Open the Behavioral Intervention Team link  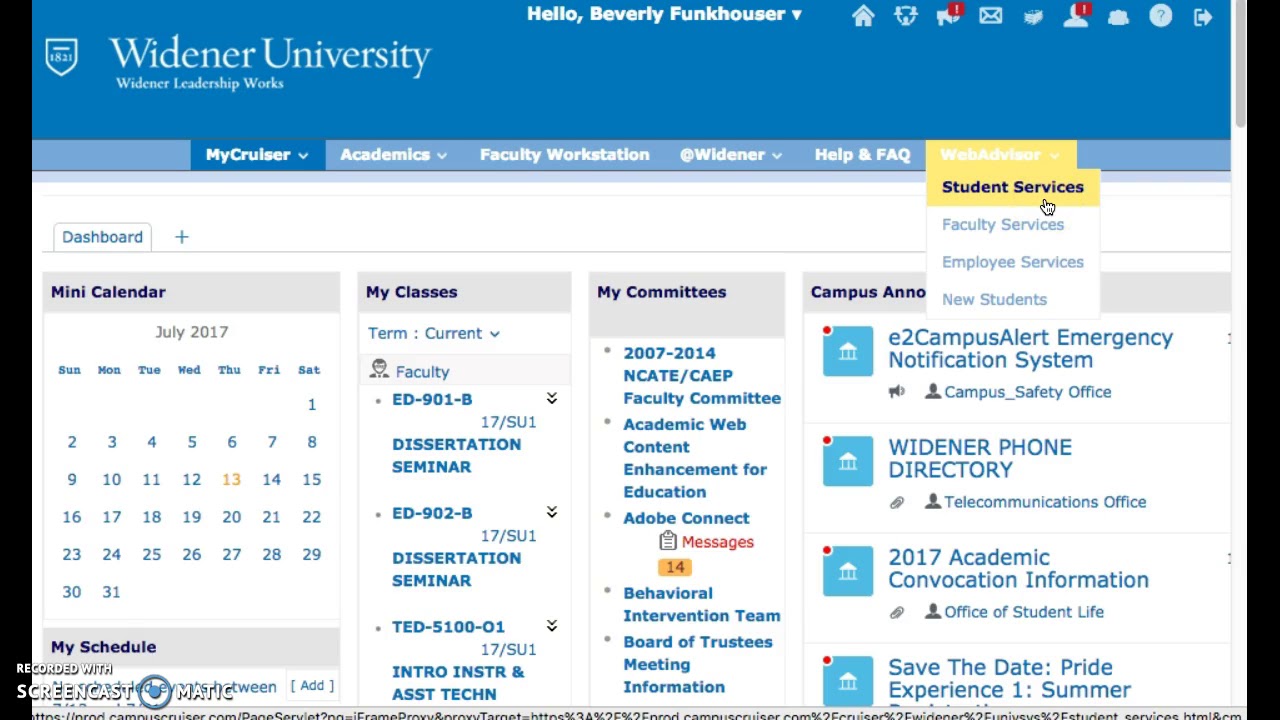[x=702, y=604]
